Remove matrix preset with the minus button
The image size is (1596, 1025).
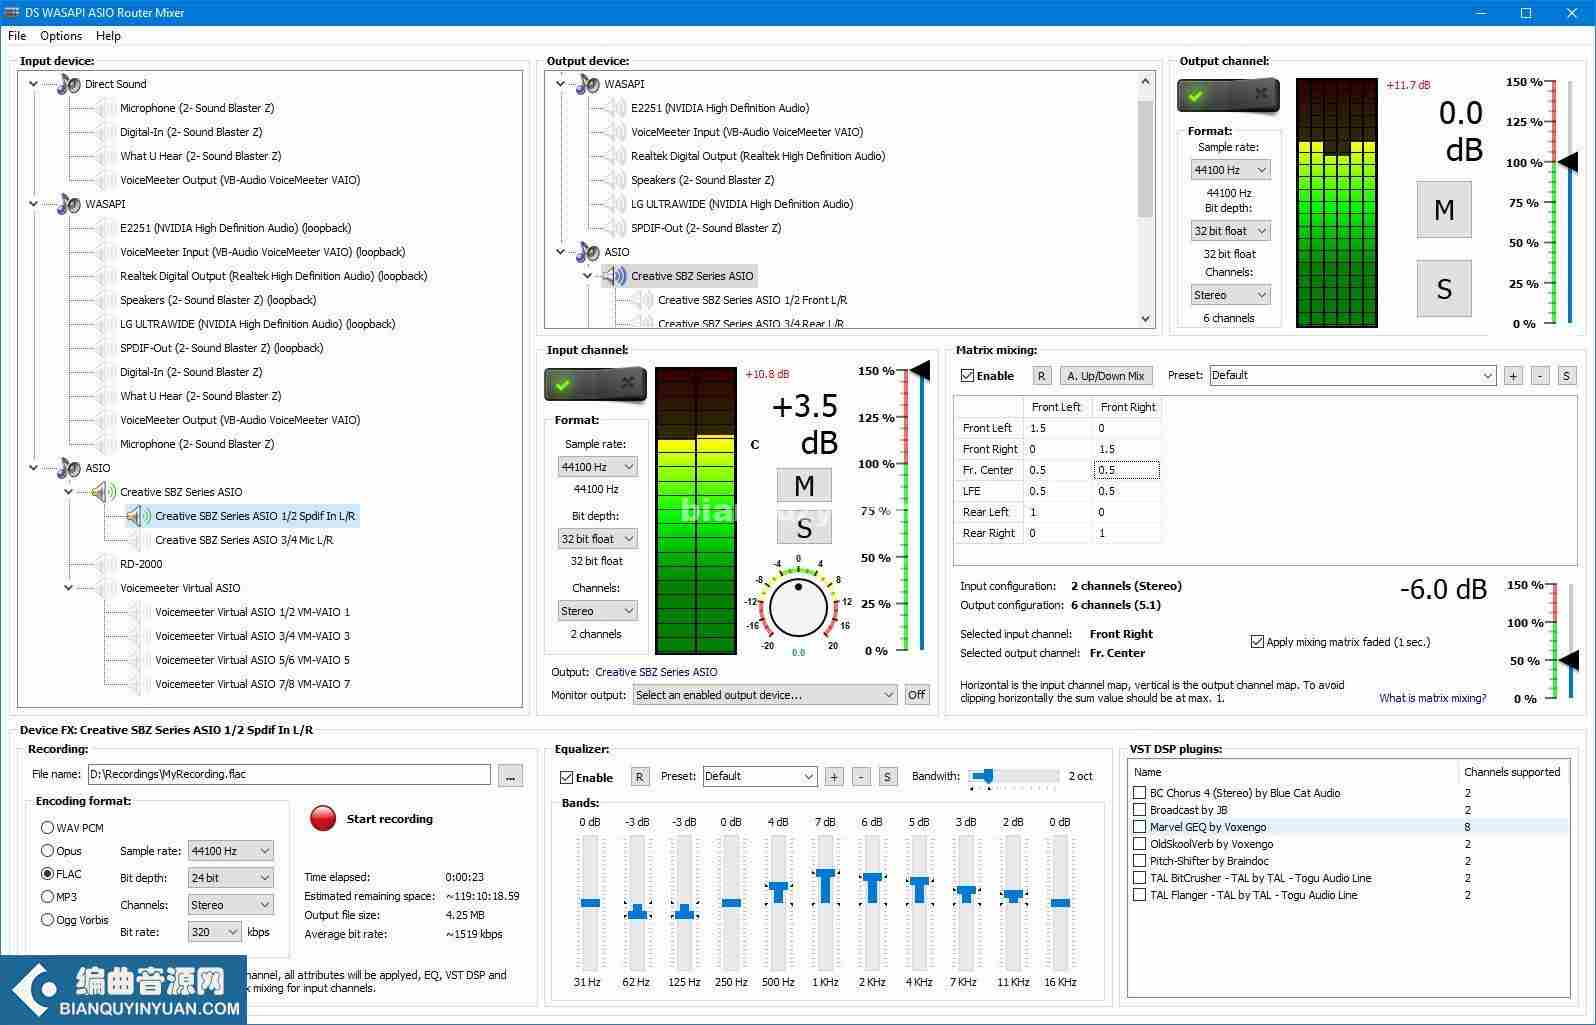click(1540, 376)
